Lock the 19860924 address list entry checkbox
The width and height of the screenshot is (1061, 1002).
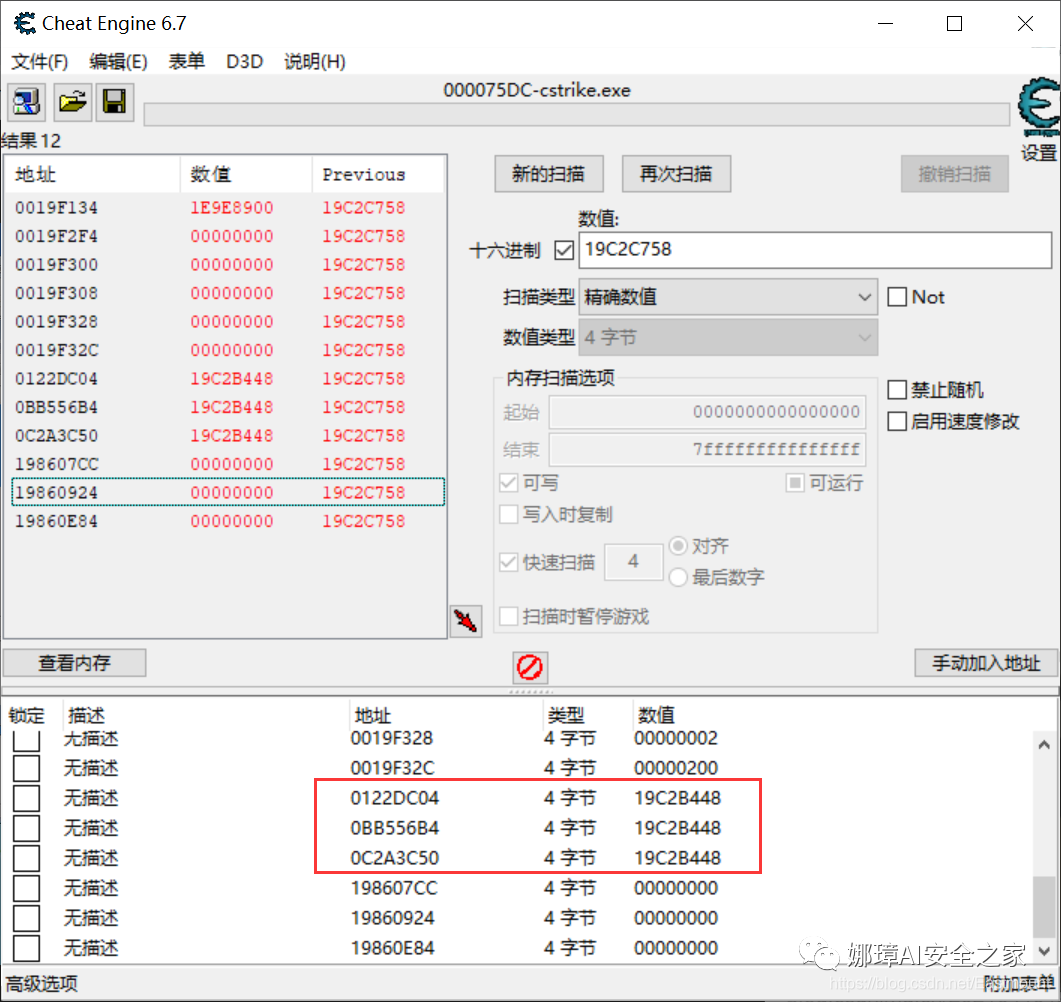pos(26,918)
